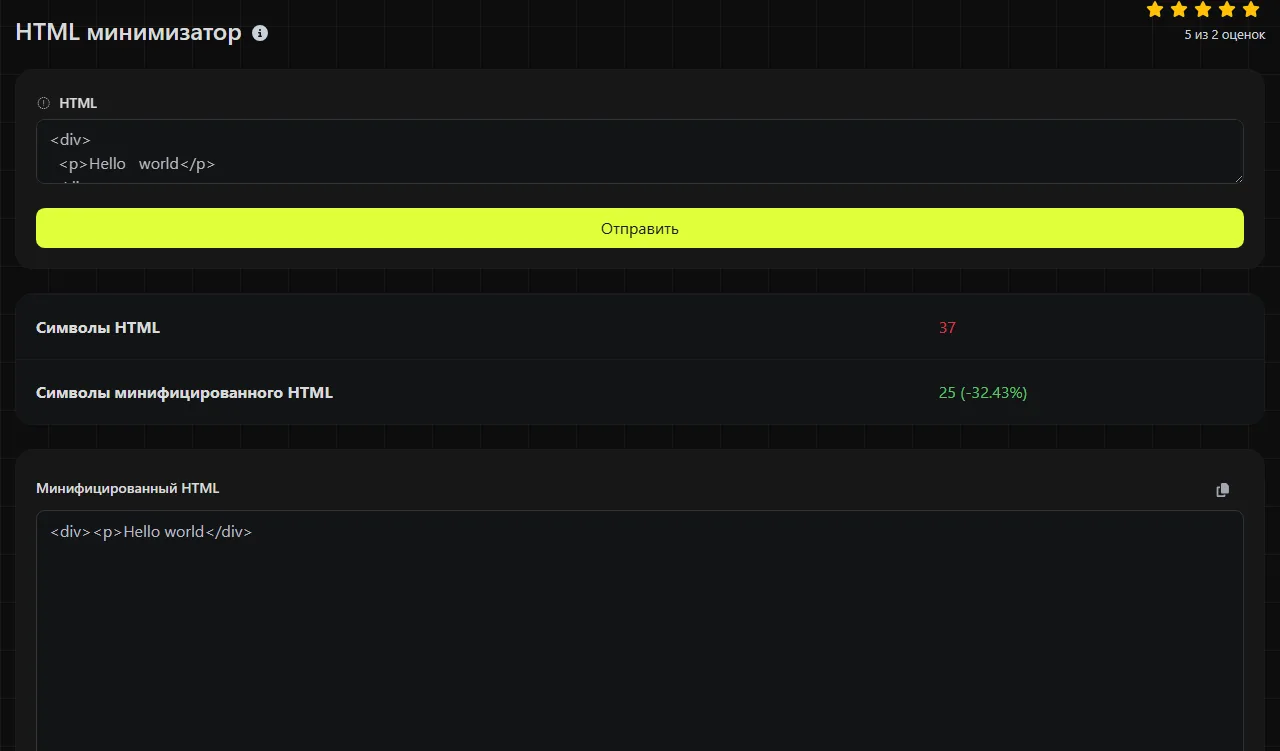The height and width of the screenshot is (751, 1280).
Task: Select the green 25 (-32.43%) value
Action: [x=983, y=393]
